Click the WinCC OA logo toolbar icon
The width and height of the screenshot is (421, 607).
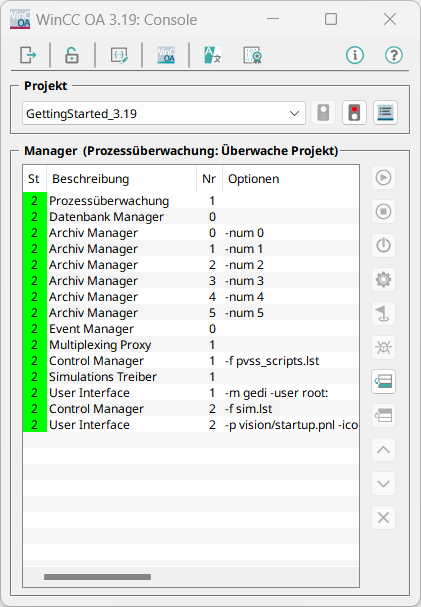[166, 55]
